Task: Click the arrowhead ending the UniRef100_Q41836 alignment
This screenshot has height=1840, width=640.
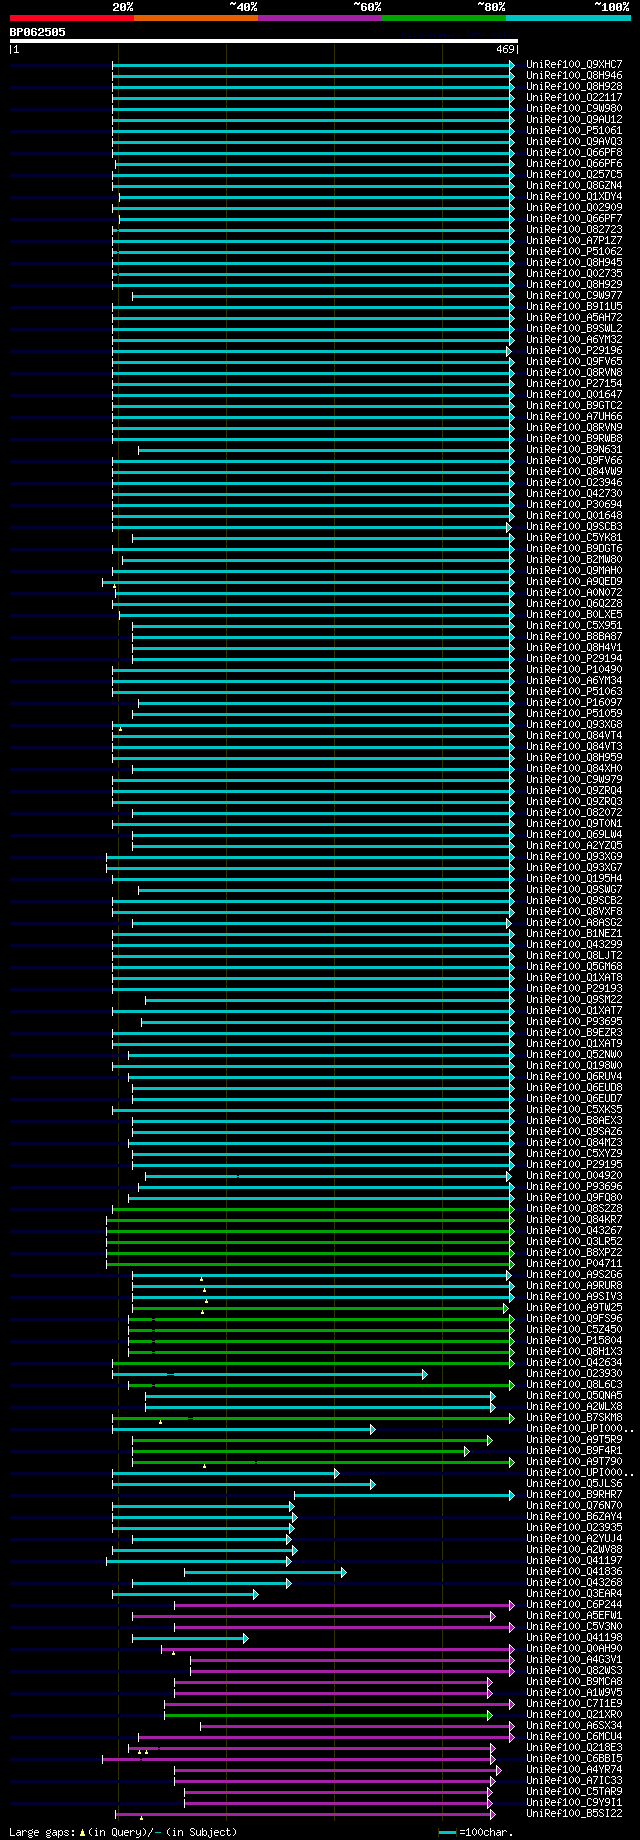Action: (343, 1572)
